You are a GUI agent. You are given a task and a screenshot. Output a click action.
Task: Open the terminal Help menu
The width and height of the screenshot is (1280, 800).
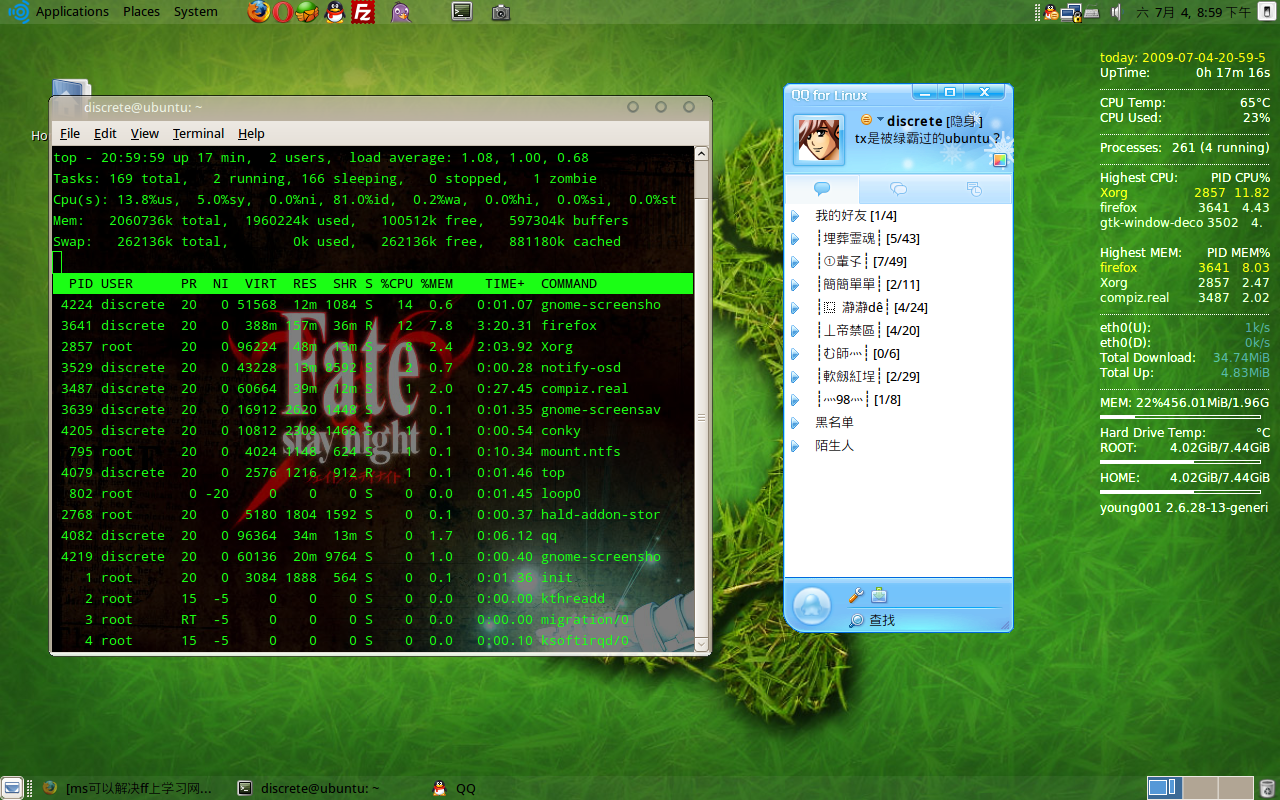(x=251, y=133)
